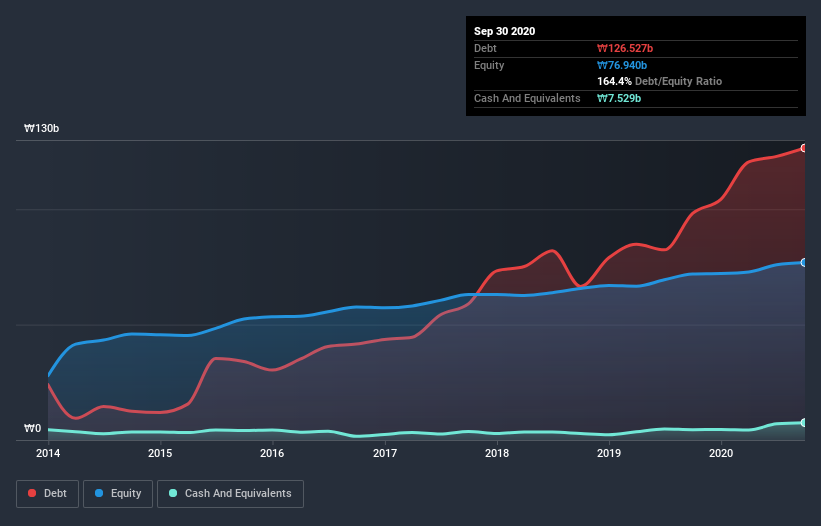This screenshot has height=526, width=821.
Task: Select the 2020 x-axis label
Action: tap(721, 453)
